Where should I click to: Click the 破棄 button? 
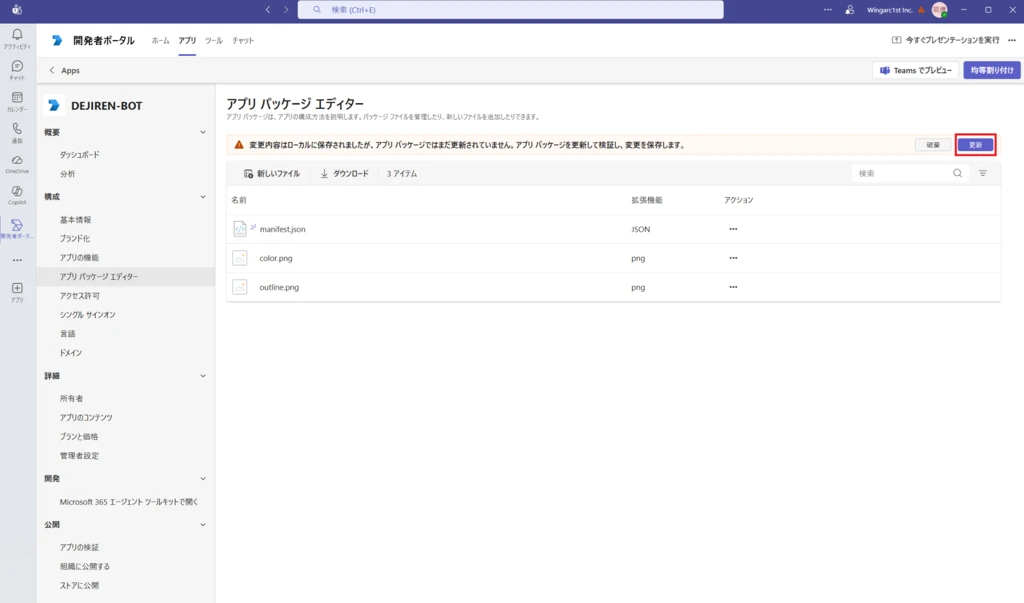[x=933, y=145]
